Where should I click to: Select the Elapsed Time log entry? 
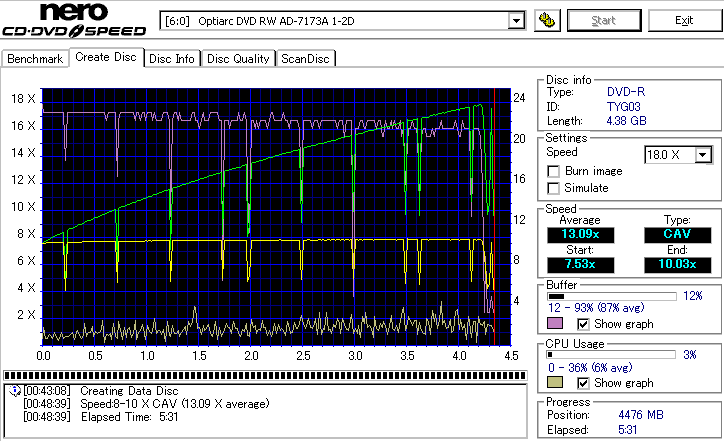(x=100, y=416)
